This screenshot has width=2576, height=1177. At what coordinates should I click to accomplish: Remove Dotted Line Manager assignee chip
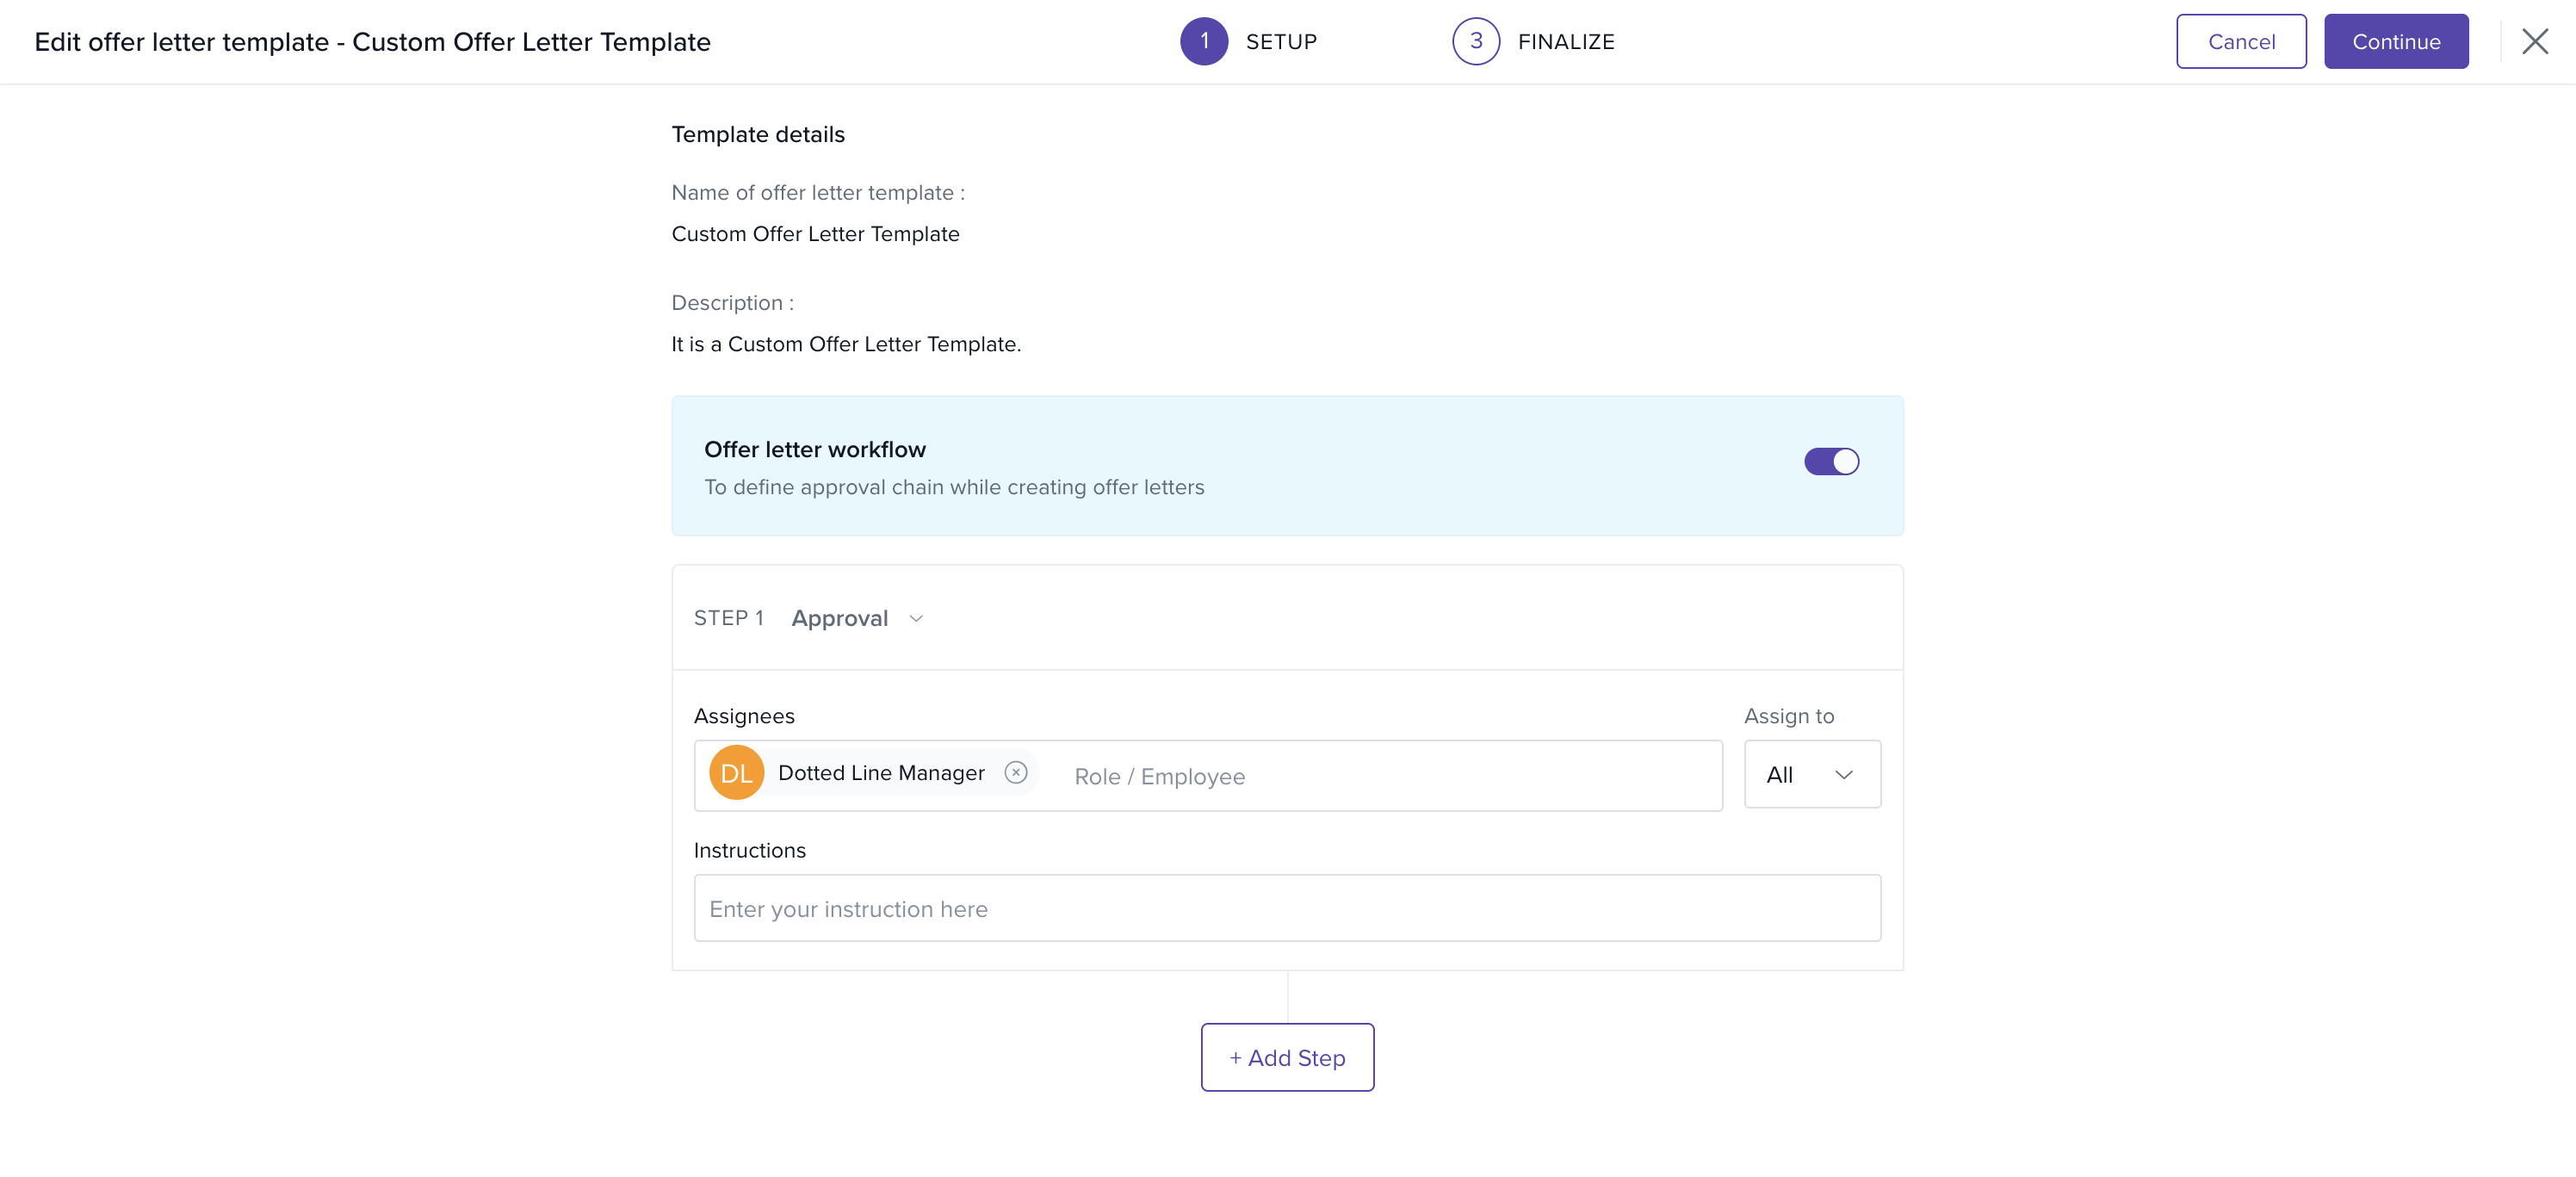pos(1015,772)
